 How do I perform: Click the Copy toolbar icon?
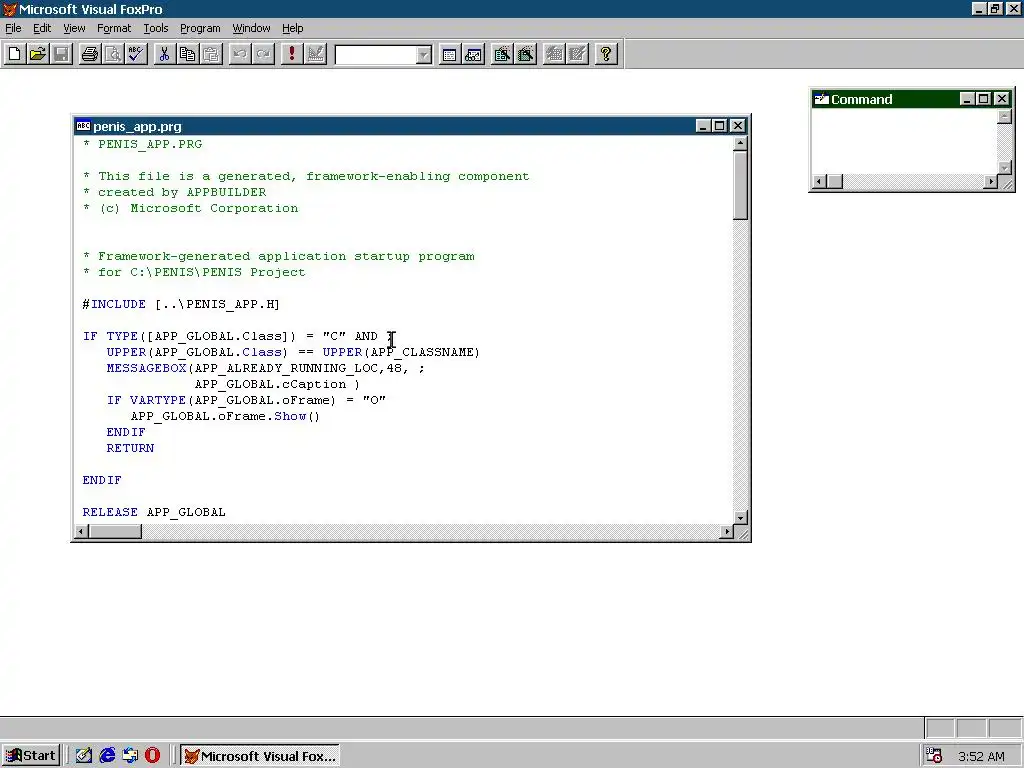187,54
